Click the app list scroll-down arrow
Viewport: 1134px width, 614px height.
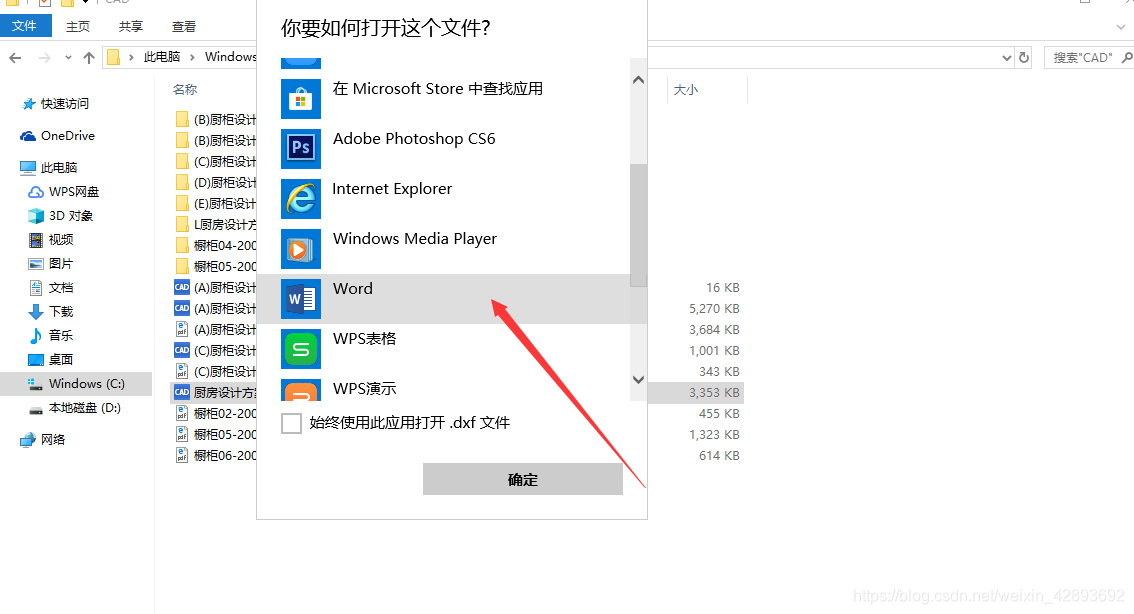638,380
